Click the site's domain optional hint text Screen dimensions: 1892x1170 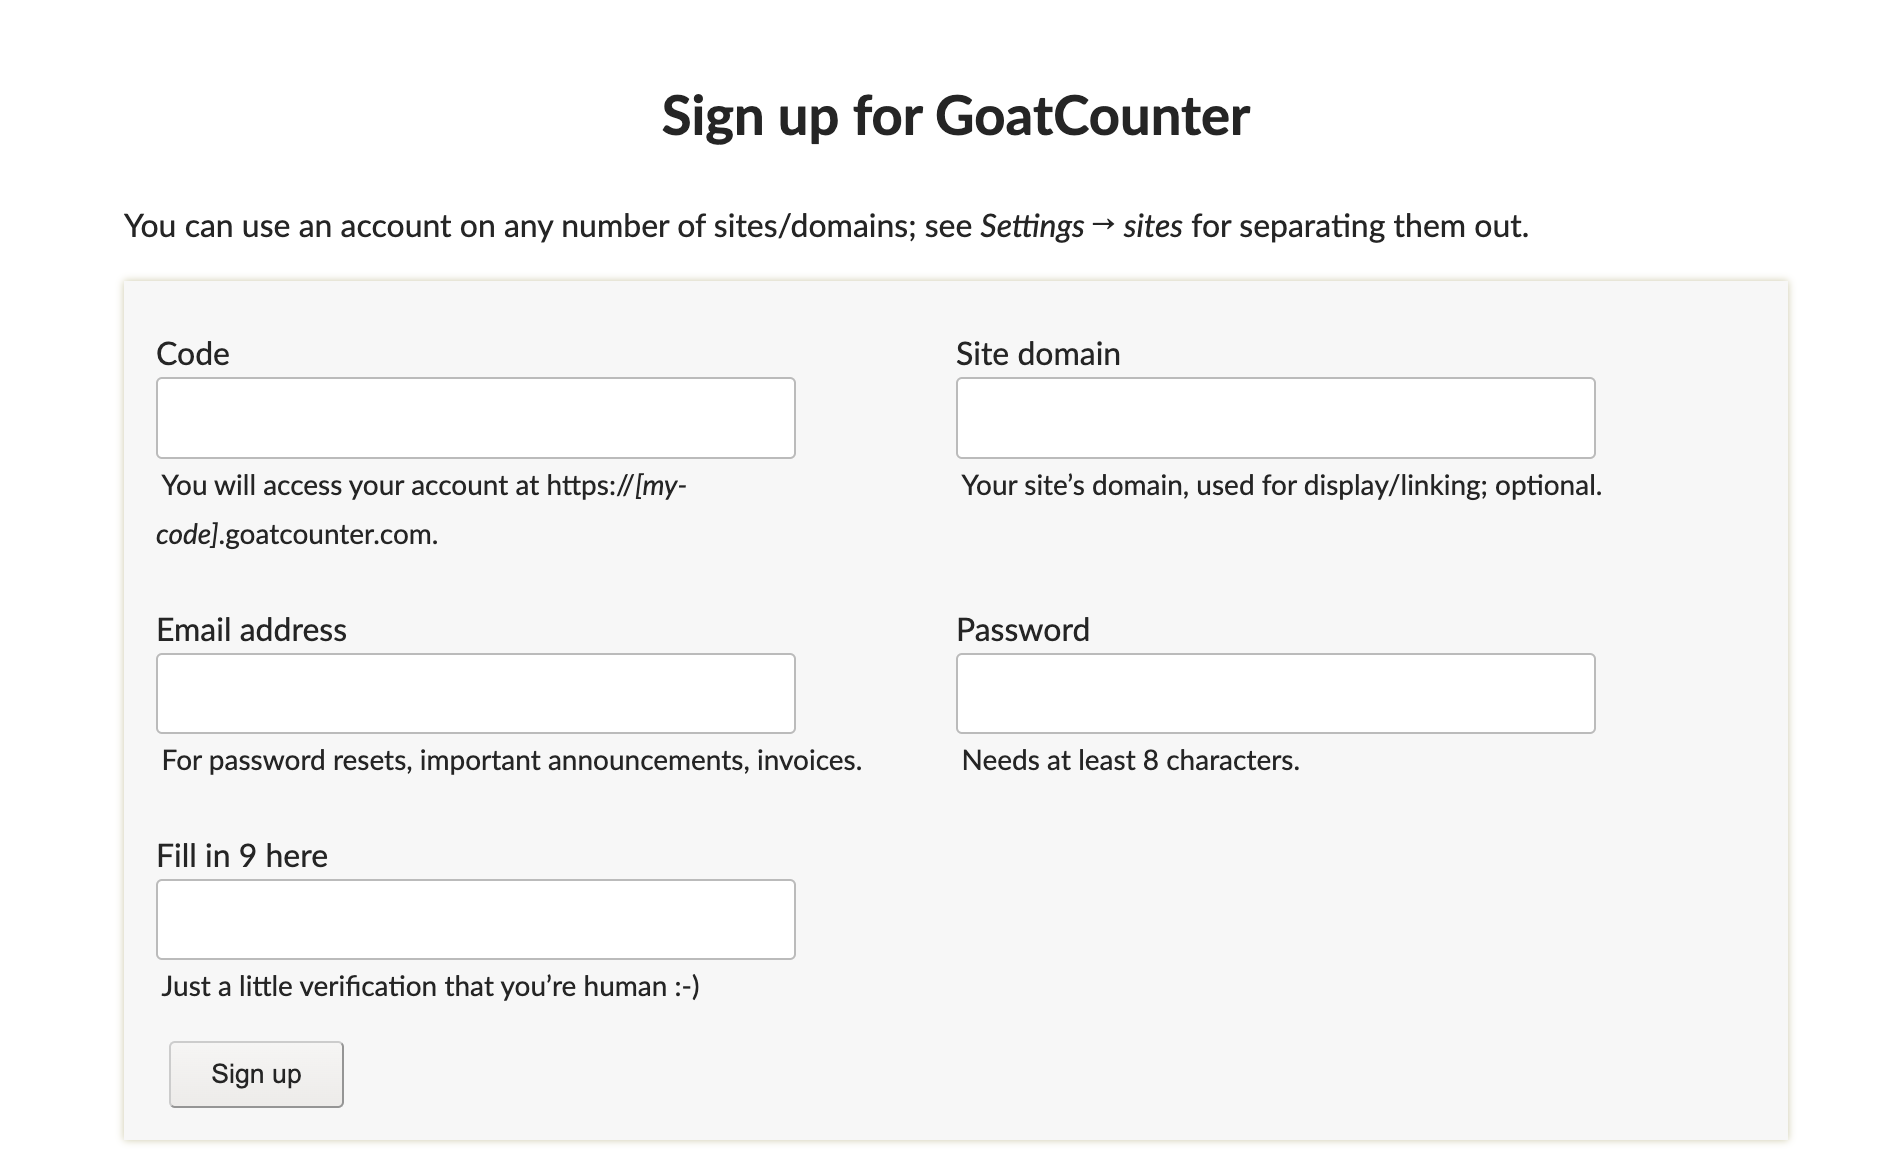tap(1281, 486)
